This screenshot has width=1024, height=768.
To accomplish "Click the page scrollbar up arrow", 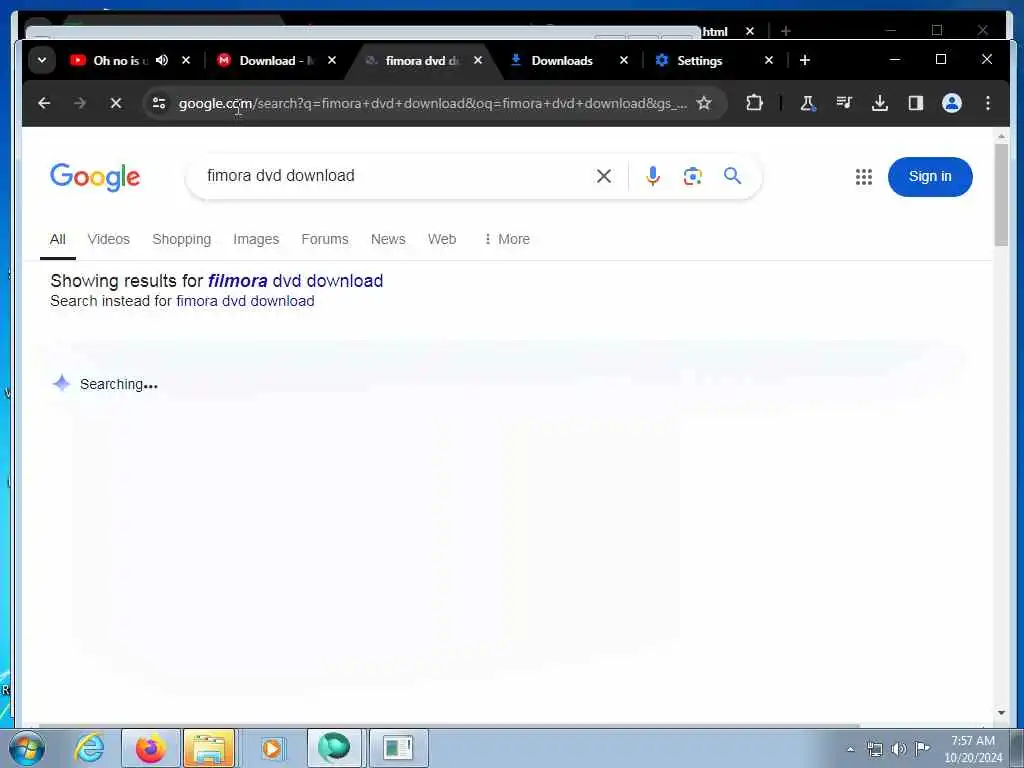I will pos(1001,136).
